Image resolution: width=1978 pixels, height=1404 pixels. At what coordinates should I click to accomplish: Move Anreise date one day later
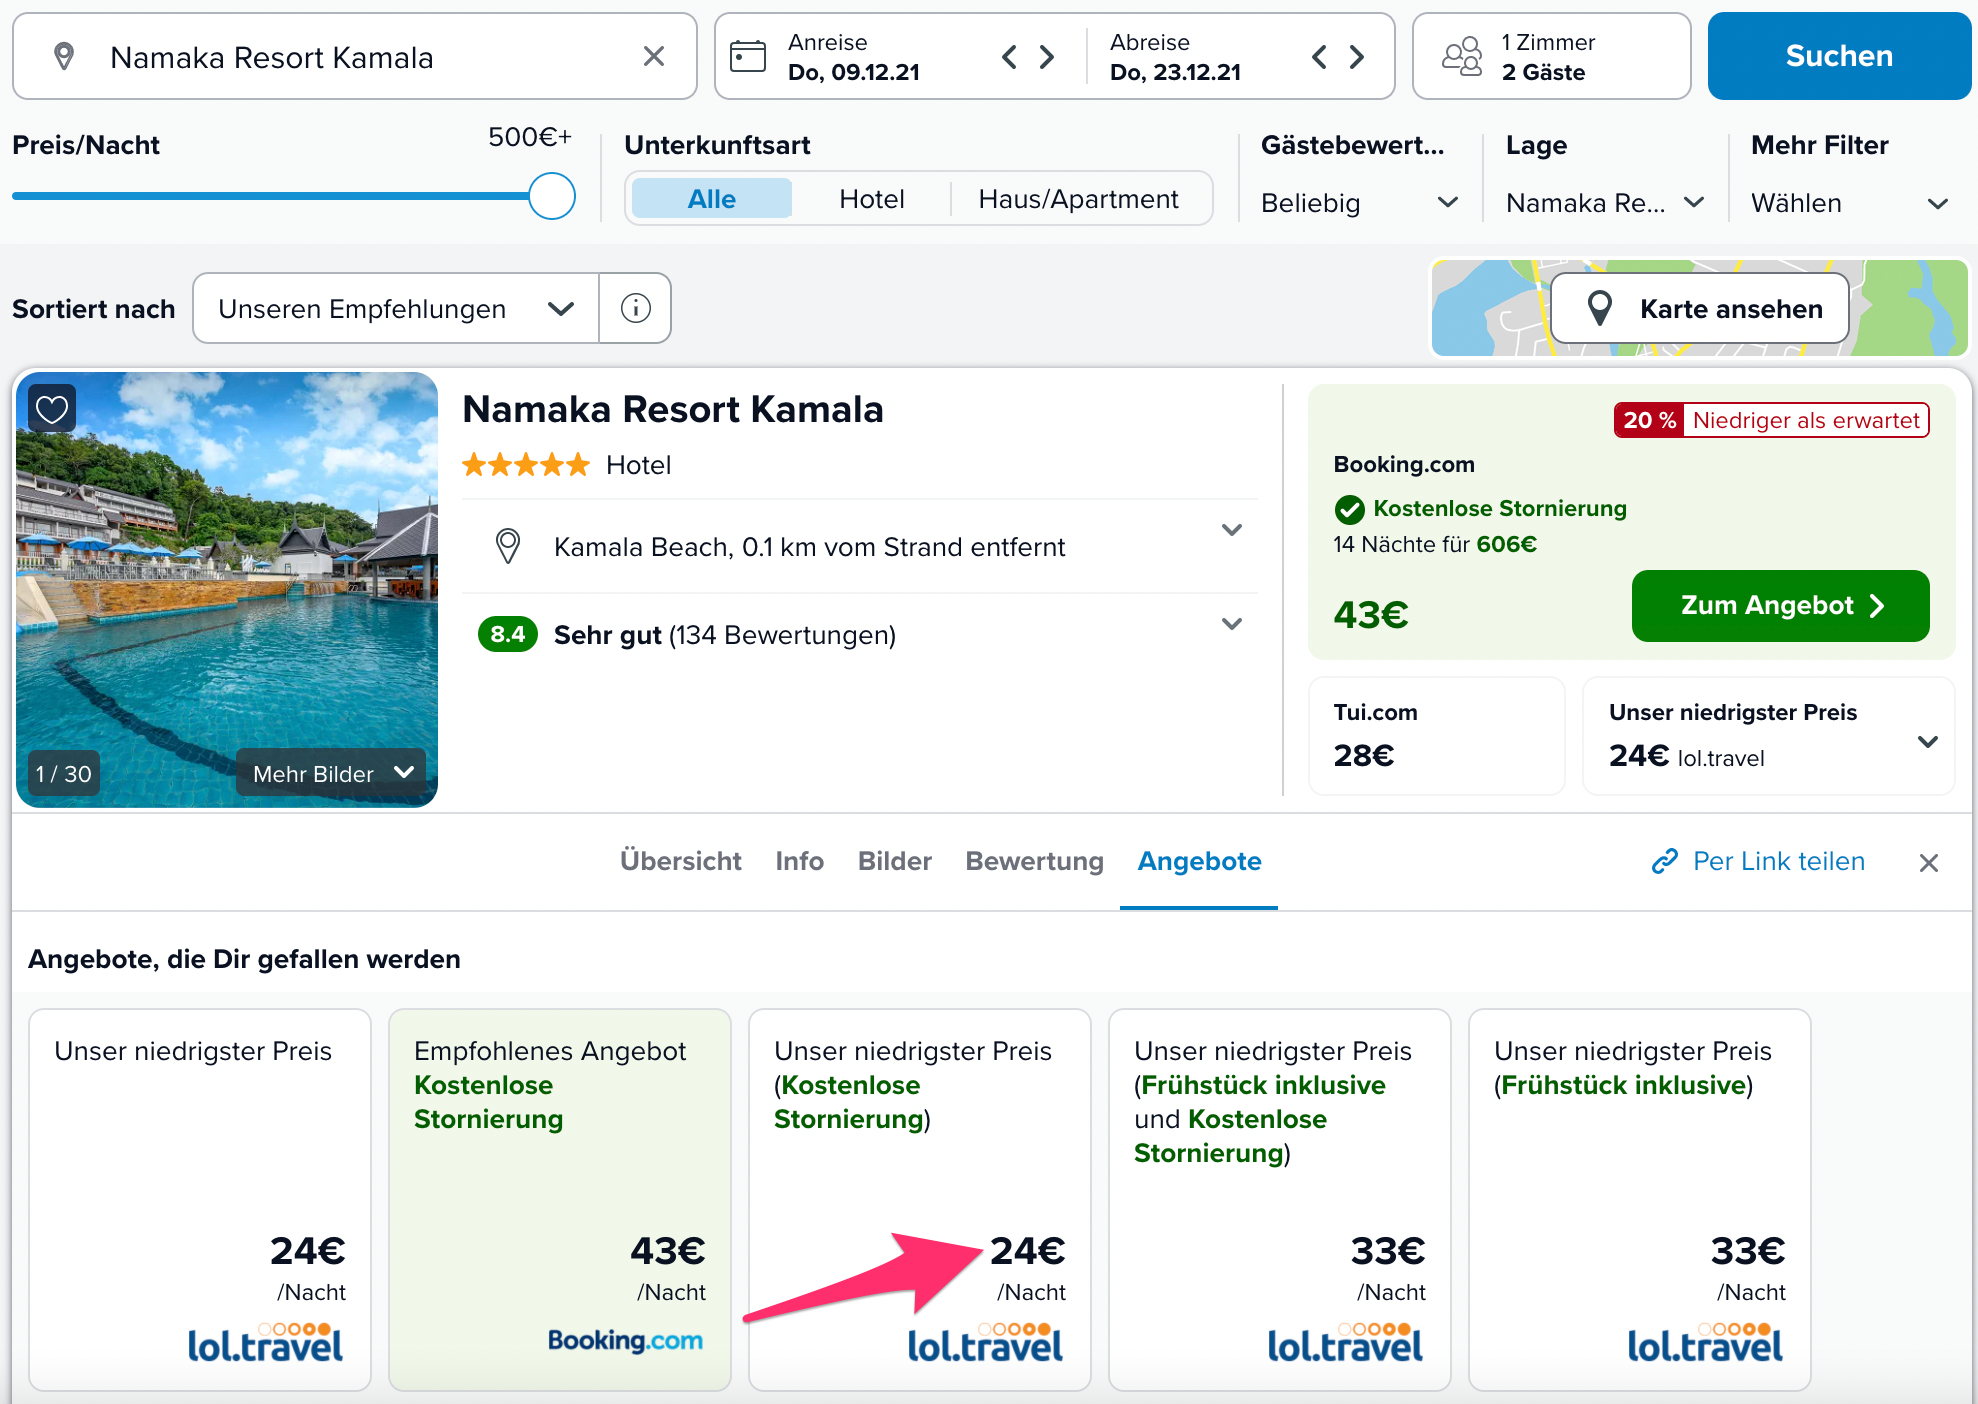click(x=1047, y=57)
